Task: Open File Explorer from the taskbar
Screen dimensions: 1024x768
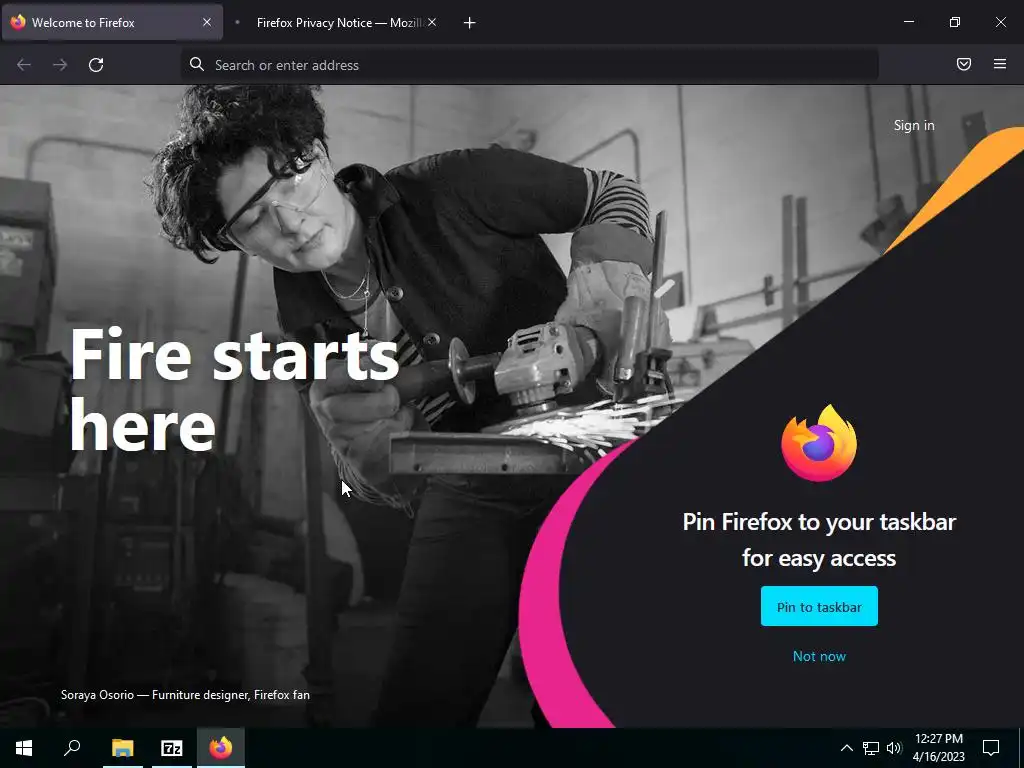Action: (x=123, y=748)
